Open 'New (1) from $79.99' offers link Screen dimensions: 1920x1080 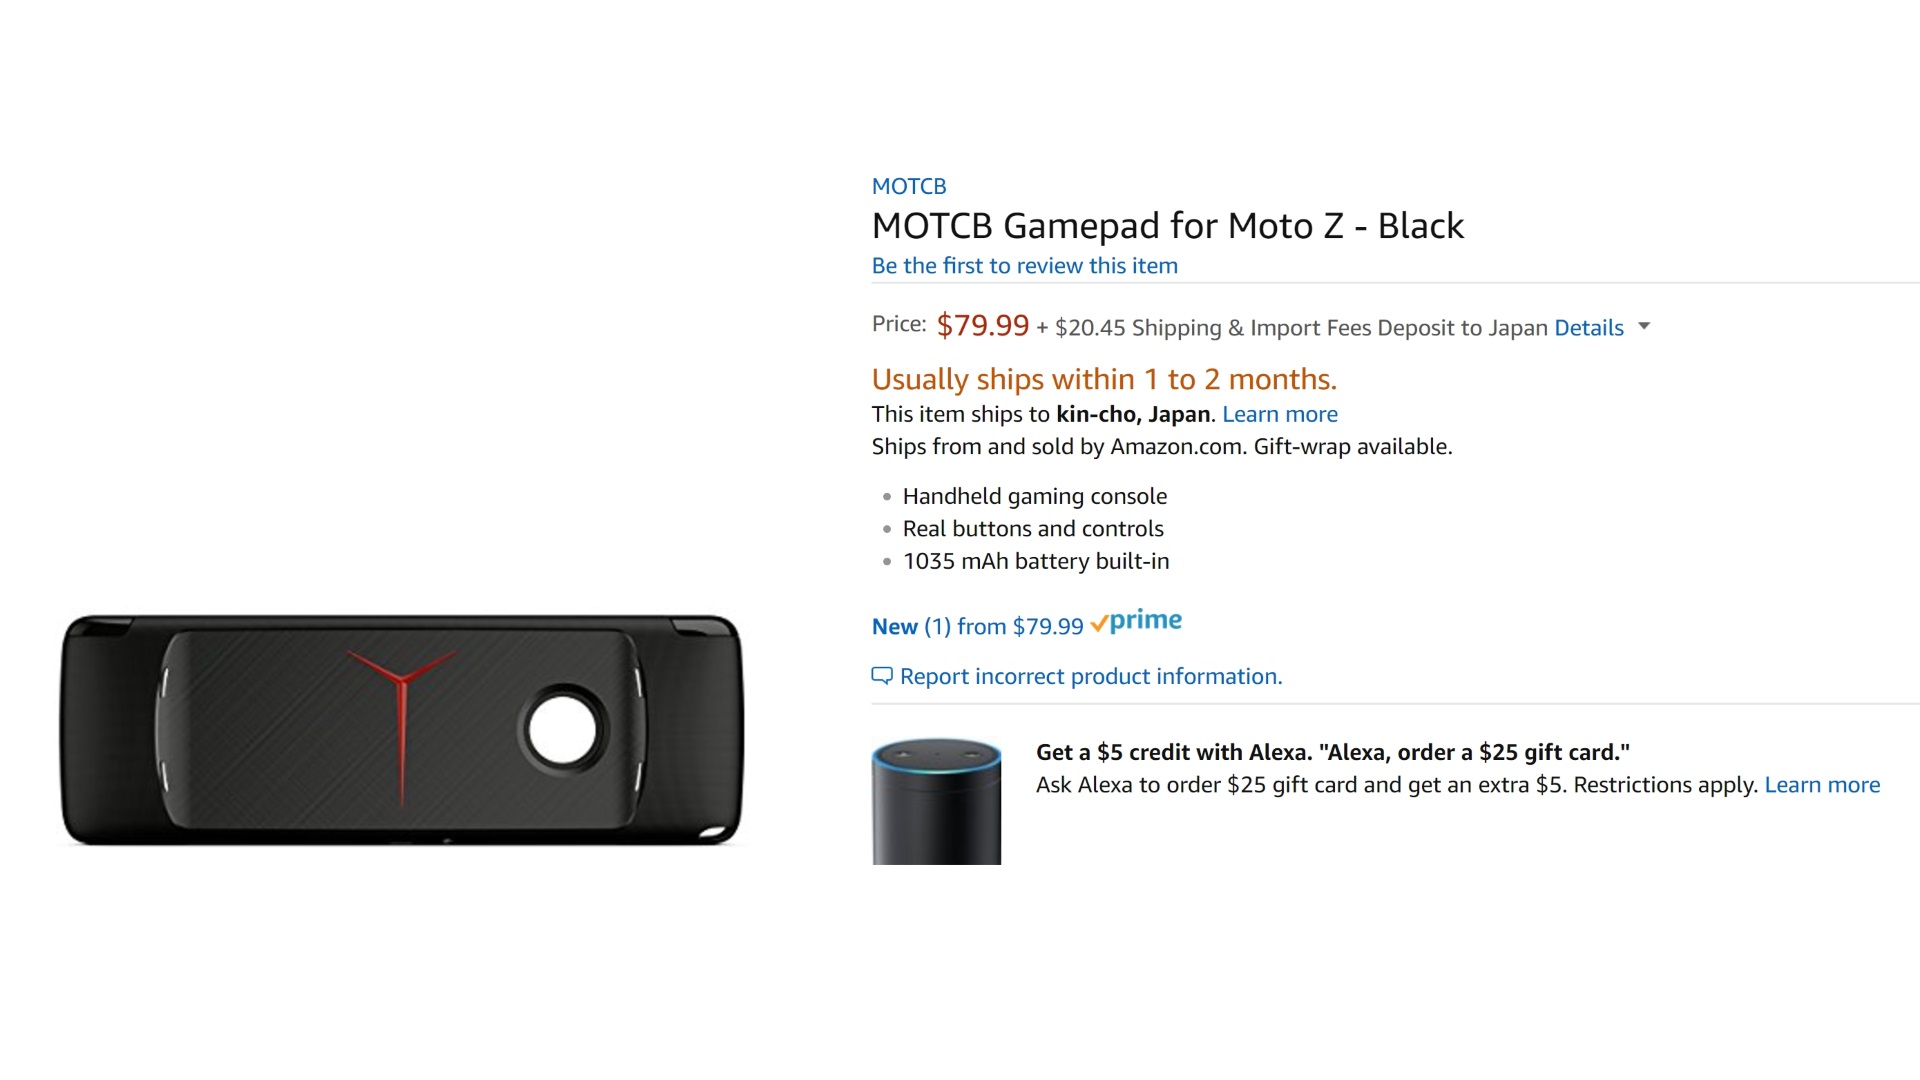tap(977, 627)
